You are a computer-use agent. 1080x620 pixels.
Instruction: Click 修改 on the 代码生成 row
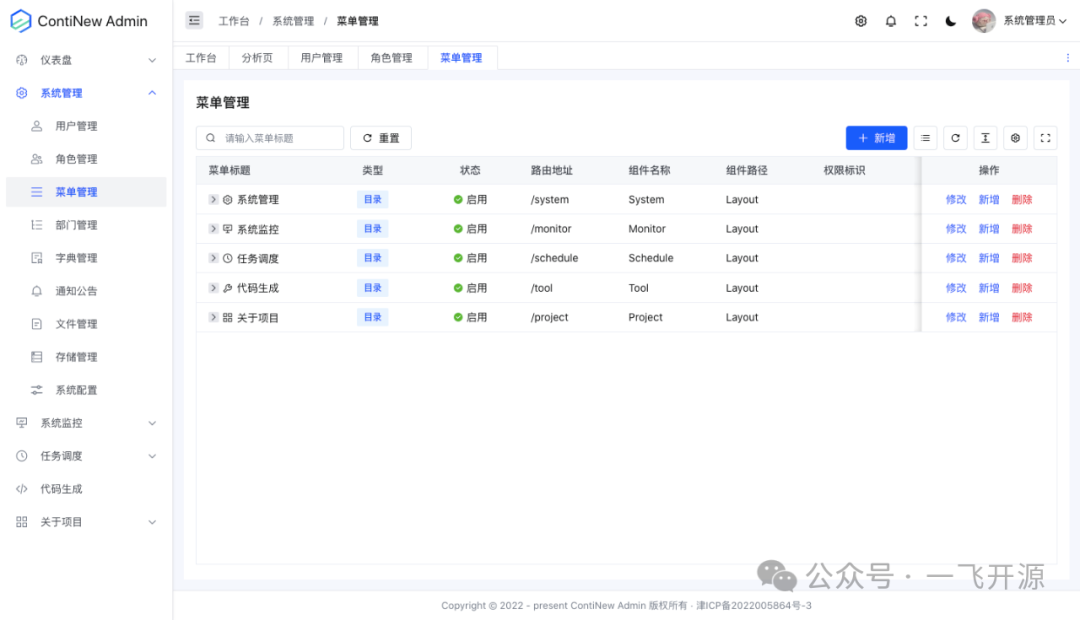click(955, 287)
